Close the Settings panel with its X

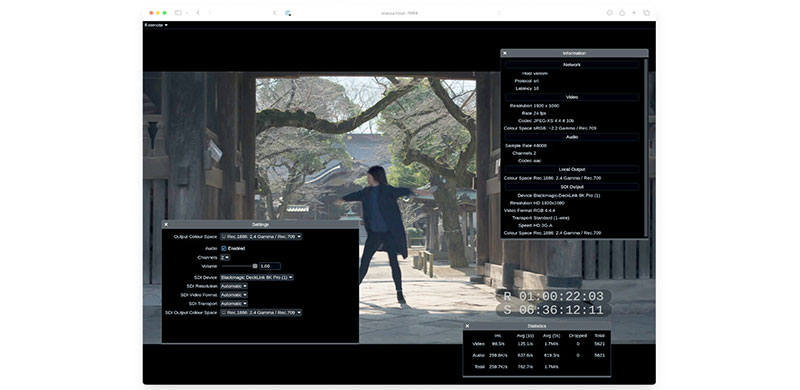click(166, 224)
